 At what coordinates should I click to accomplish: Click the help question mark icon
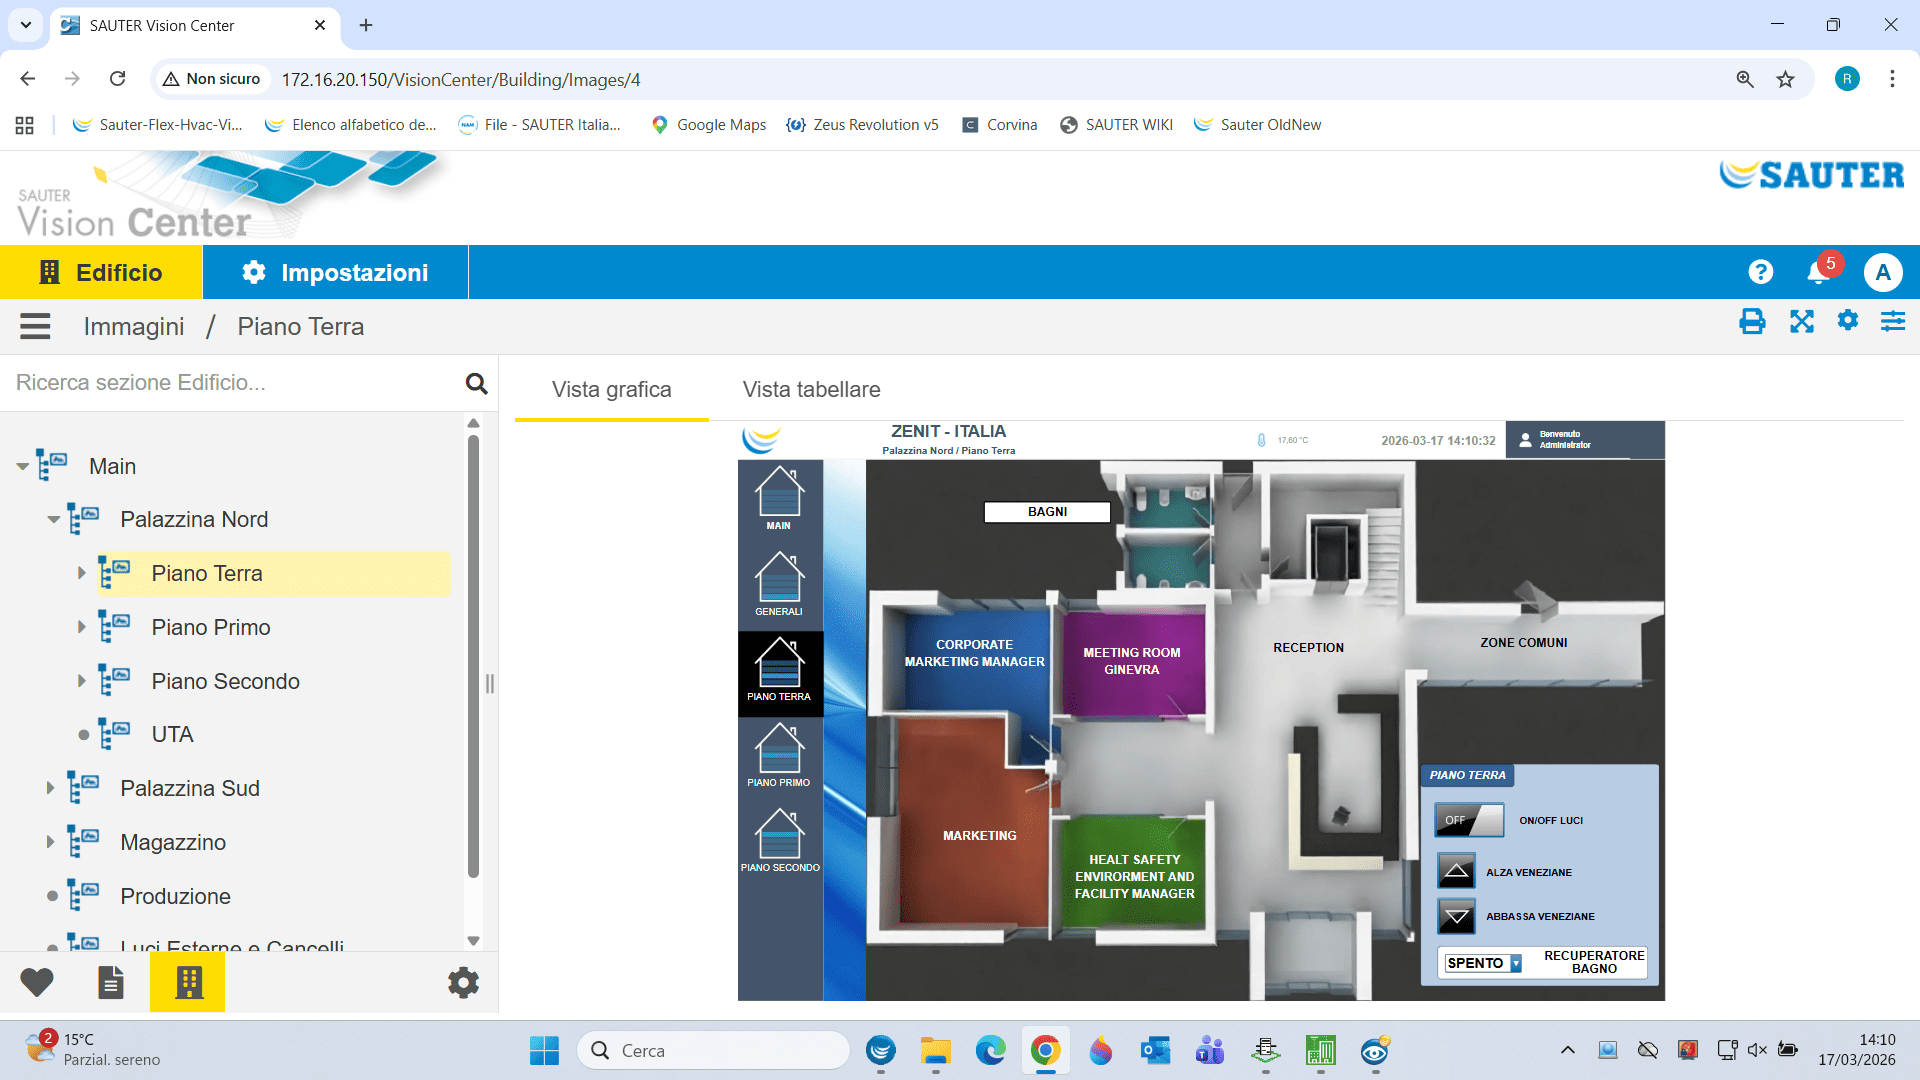pyautogui.click(x=1760, y=272)
